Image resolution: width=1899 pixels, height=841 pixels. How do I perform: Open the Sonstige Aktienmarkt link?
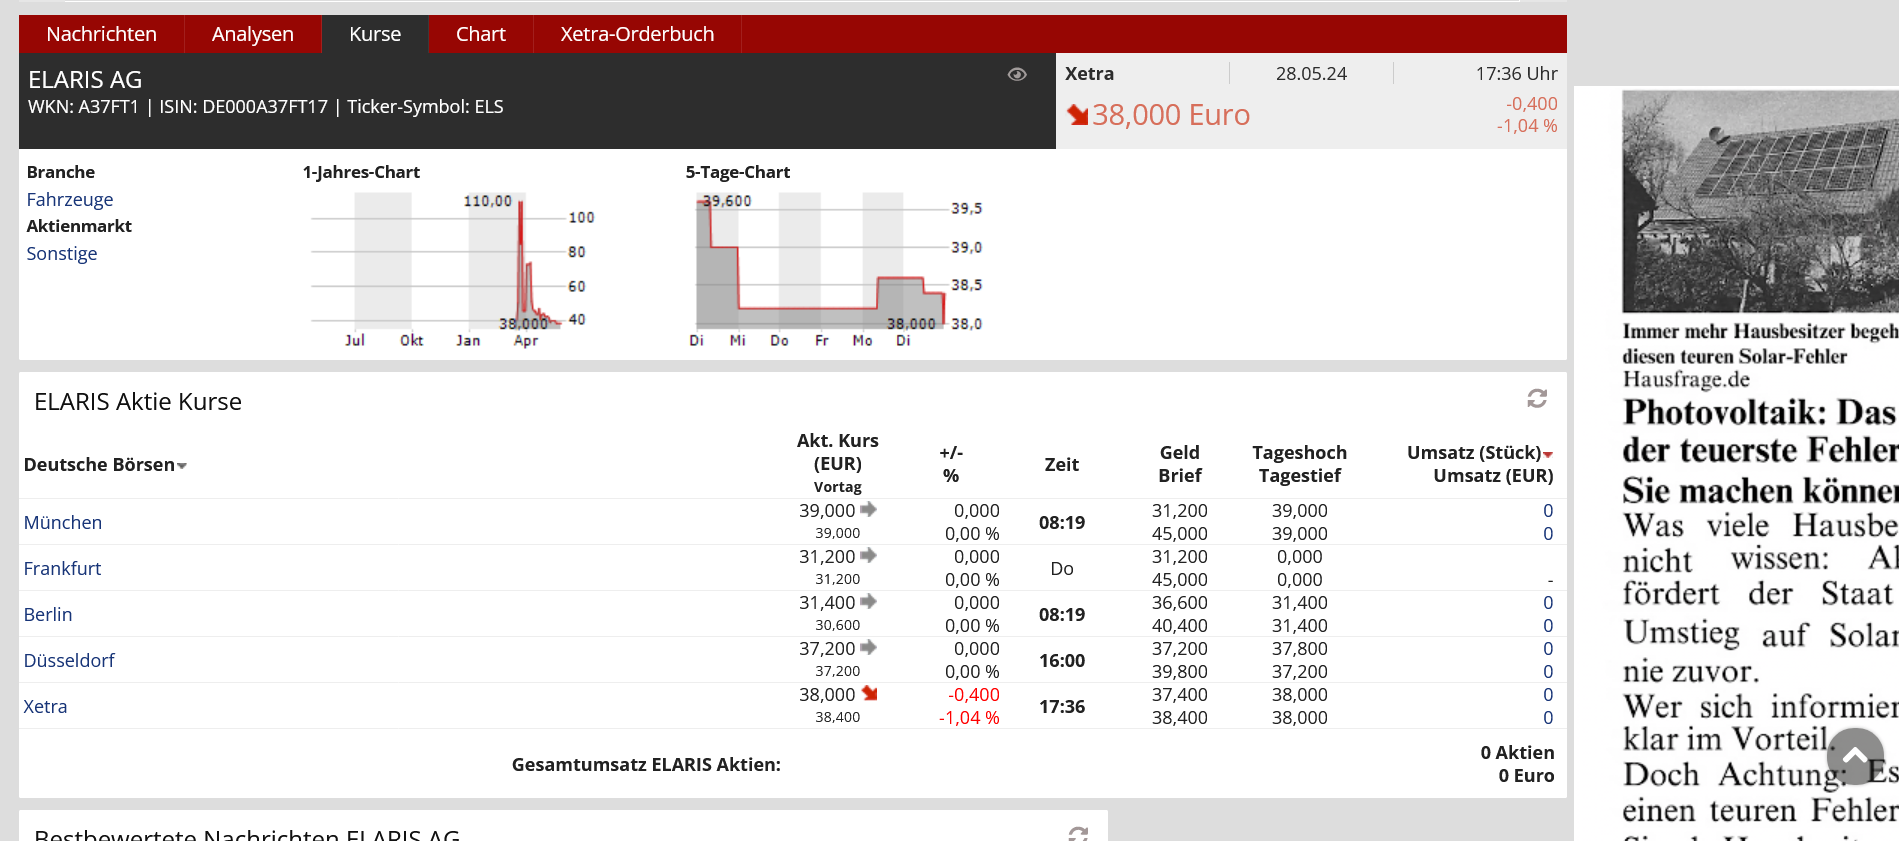pos(62,253)
